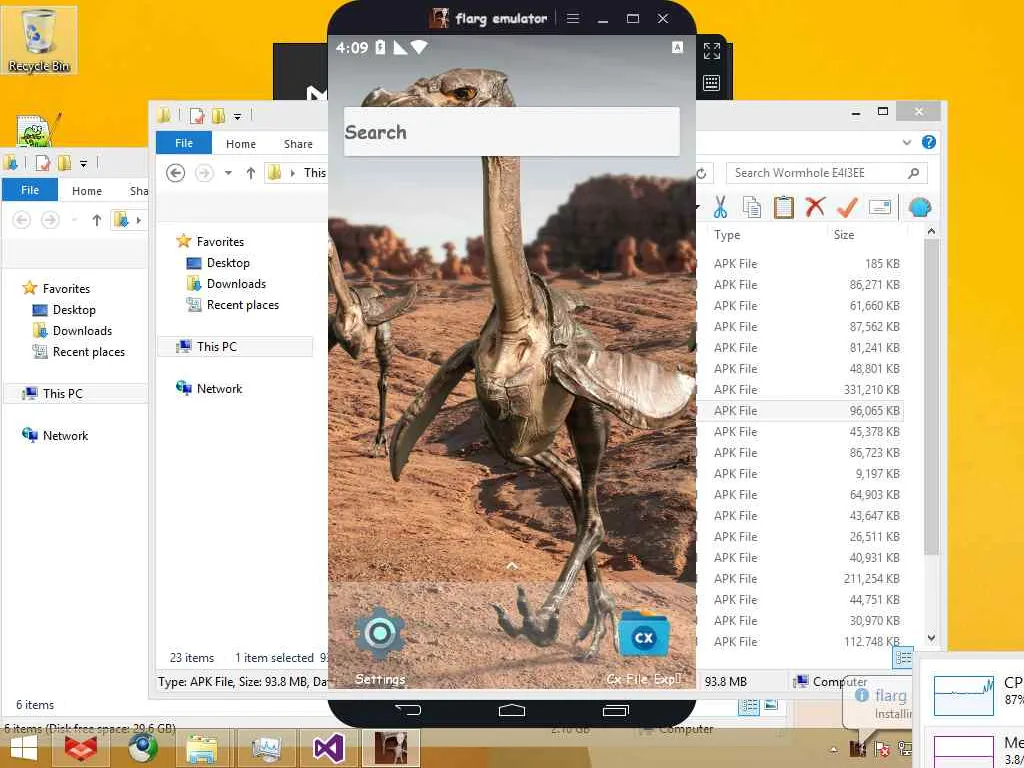Select the APK file sized 9,197 KB
1024x768 pixels.
click(x=800, y=473)
